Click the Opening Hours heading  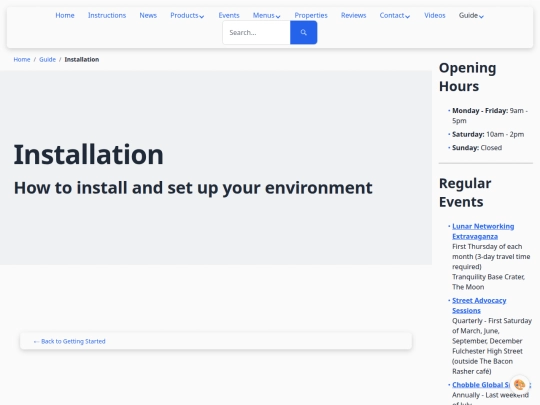[x=467, y=77]
